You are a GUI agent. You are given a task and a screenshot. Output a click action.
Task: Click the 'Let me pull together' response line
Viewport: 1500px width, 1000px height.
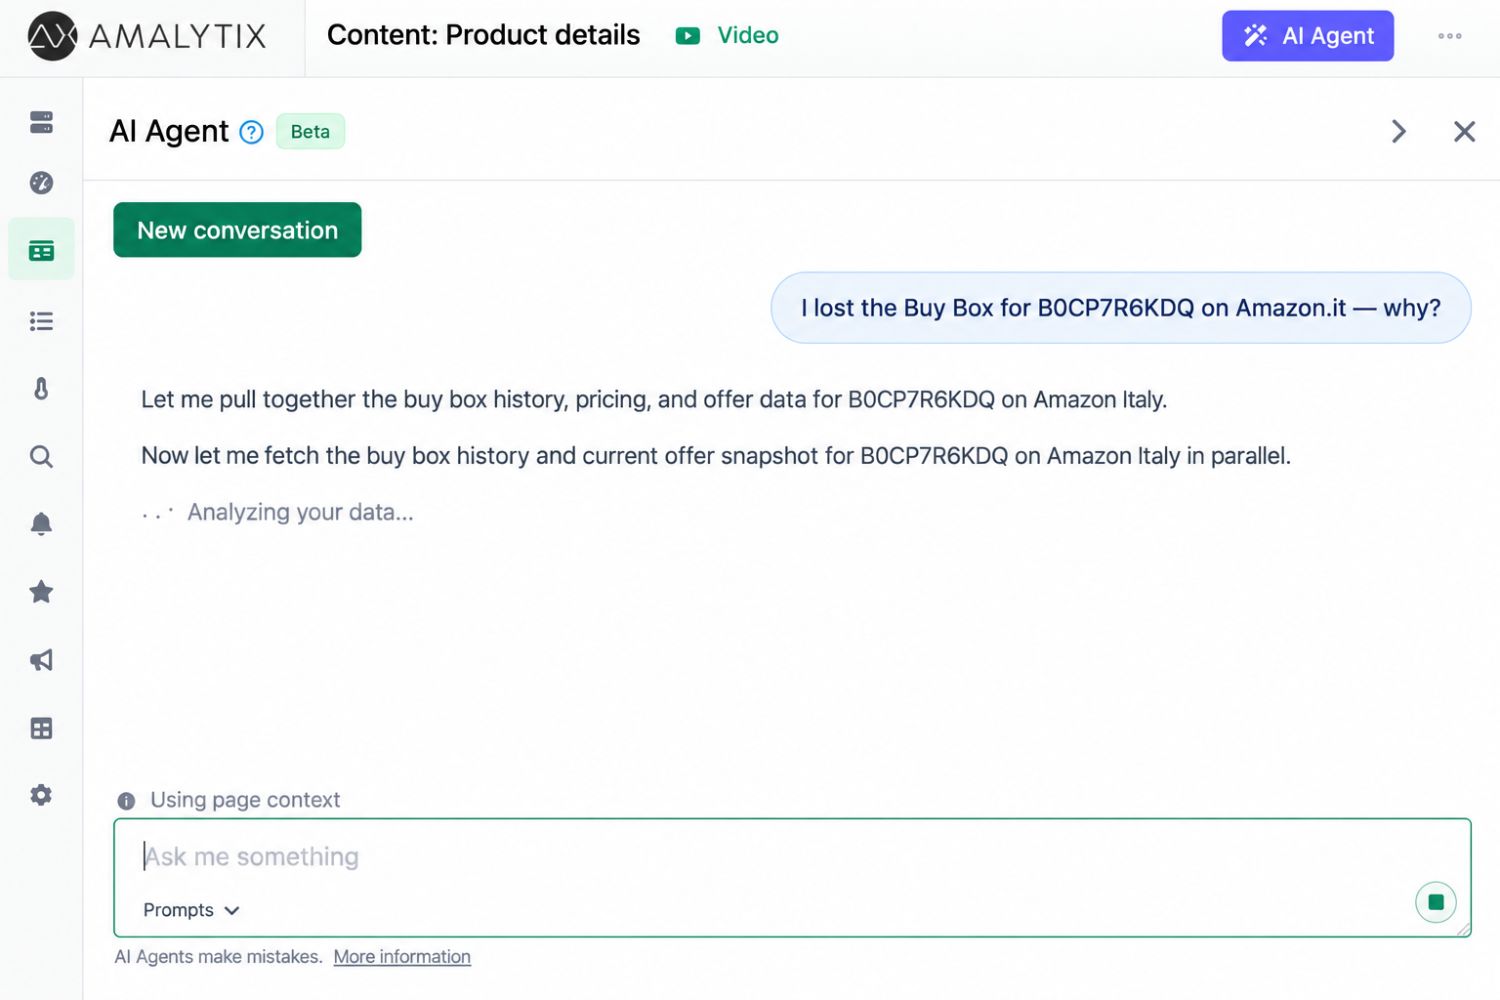[654, 400]
